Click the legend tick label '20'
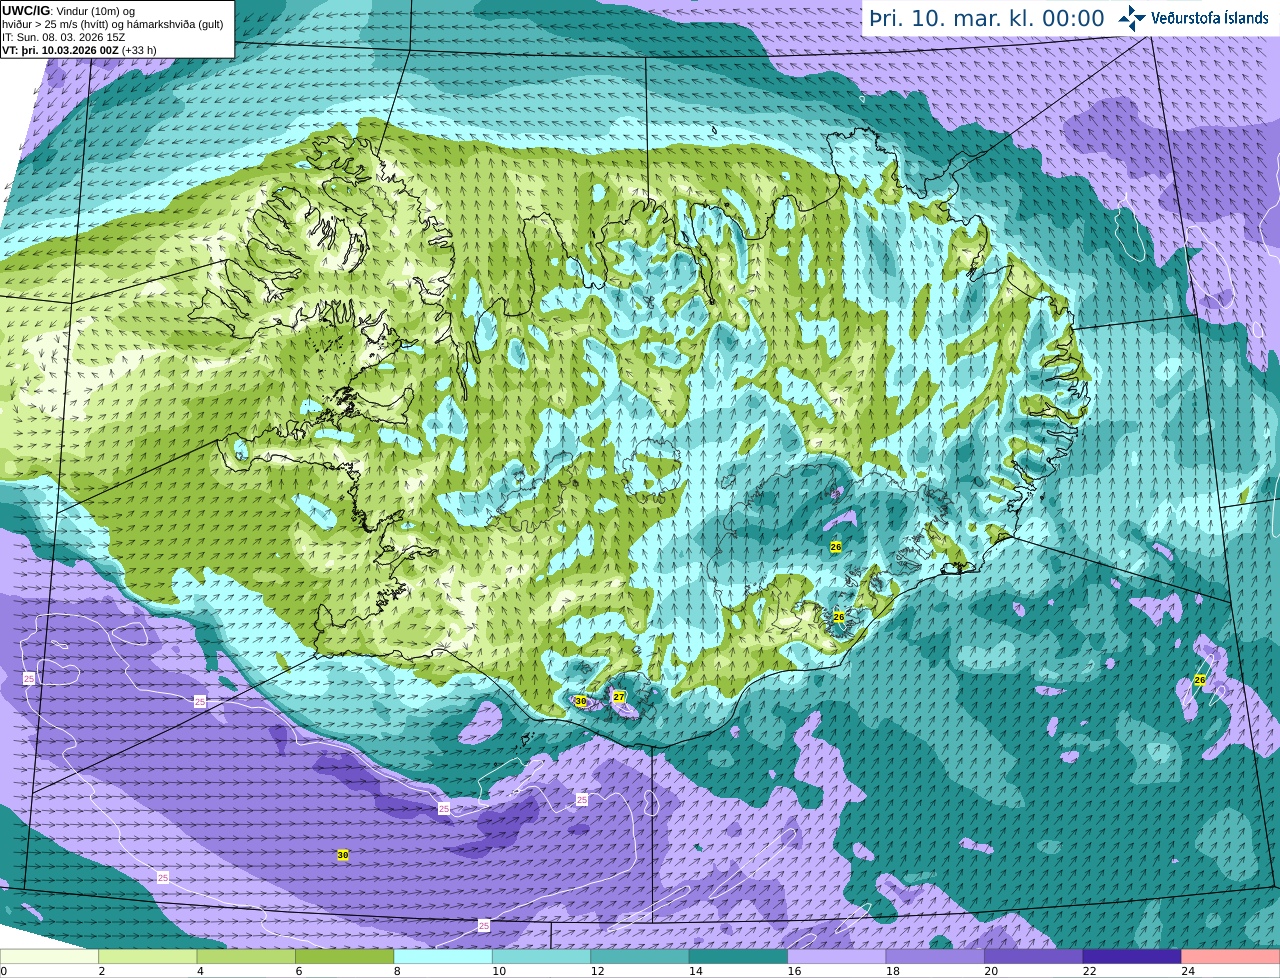 click(x=991, y=971)
